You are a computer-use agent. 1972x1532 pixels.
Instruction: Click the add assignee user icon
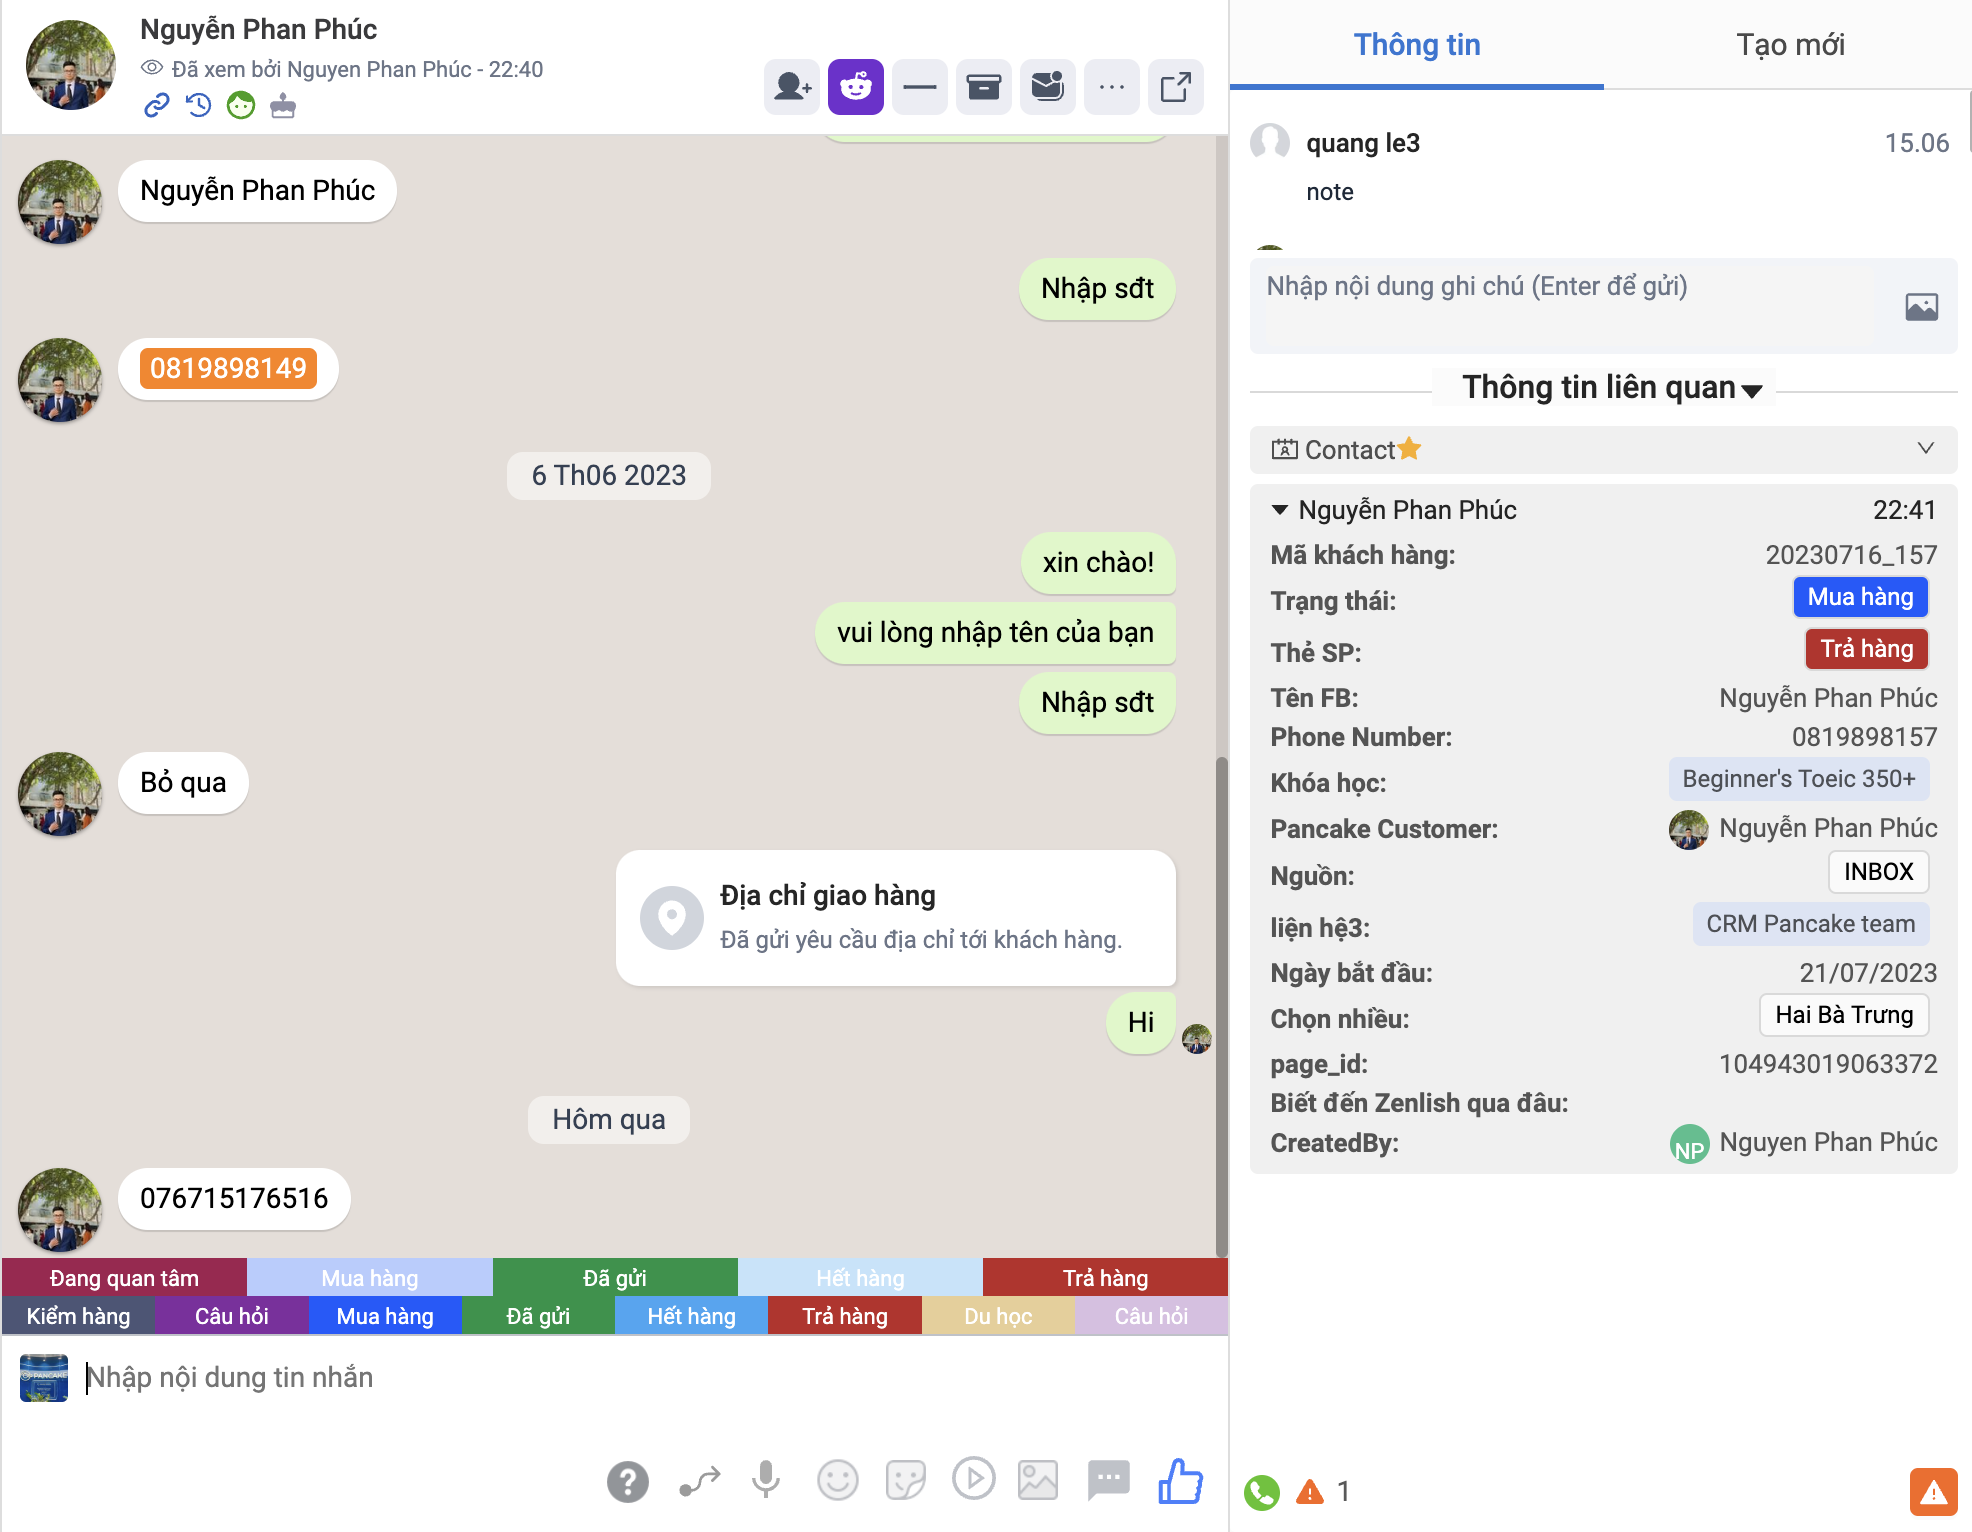tap(792, 88)
